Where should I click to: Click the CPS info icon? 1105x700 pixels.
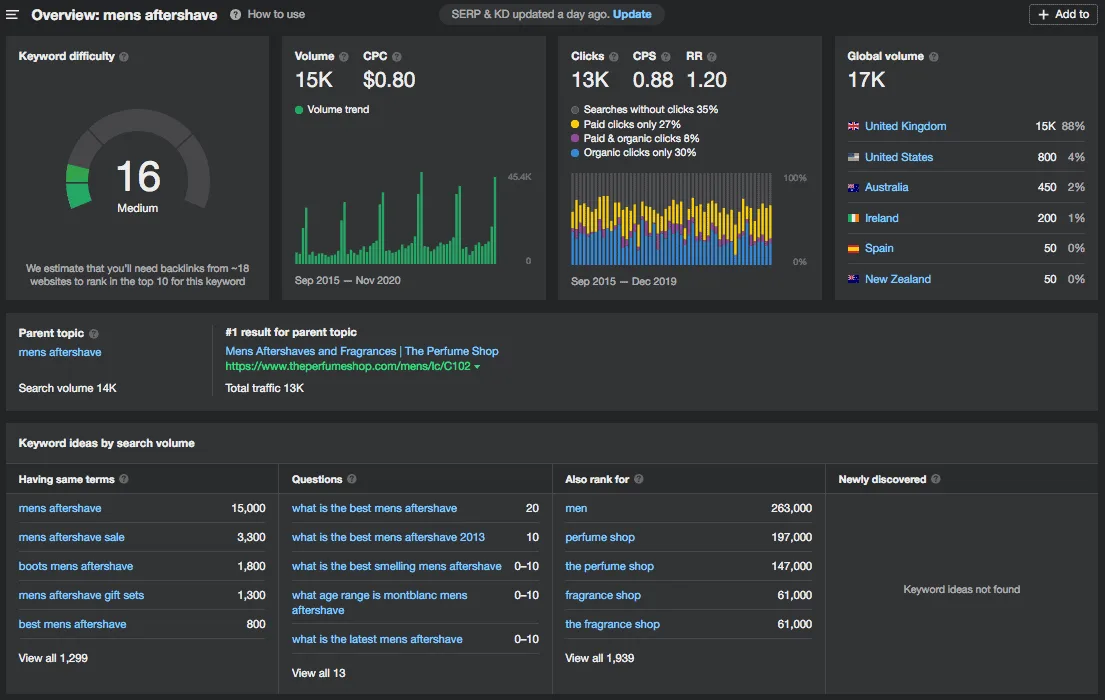[666, 56]
